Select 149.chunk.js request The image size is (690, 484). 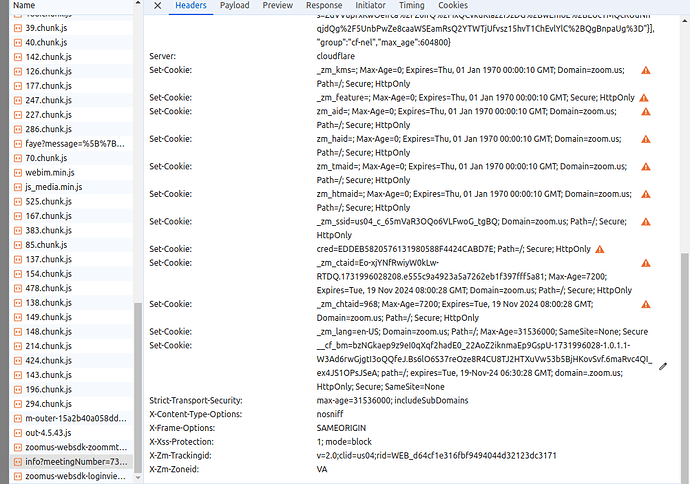[x=71, y=317]
